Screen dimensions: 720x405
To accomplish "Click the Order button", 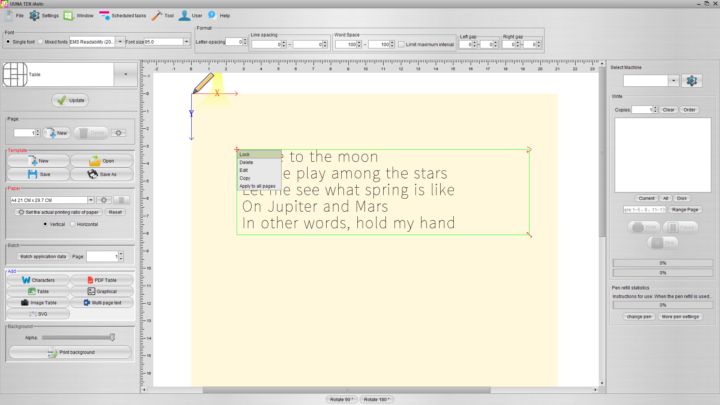I will (x=689, y=110).
